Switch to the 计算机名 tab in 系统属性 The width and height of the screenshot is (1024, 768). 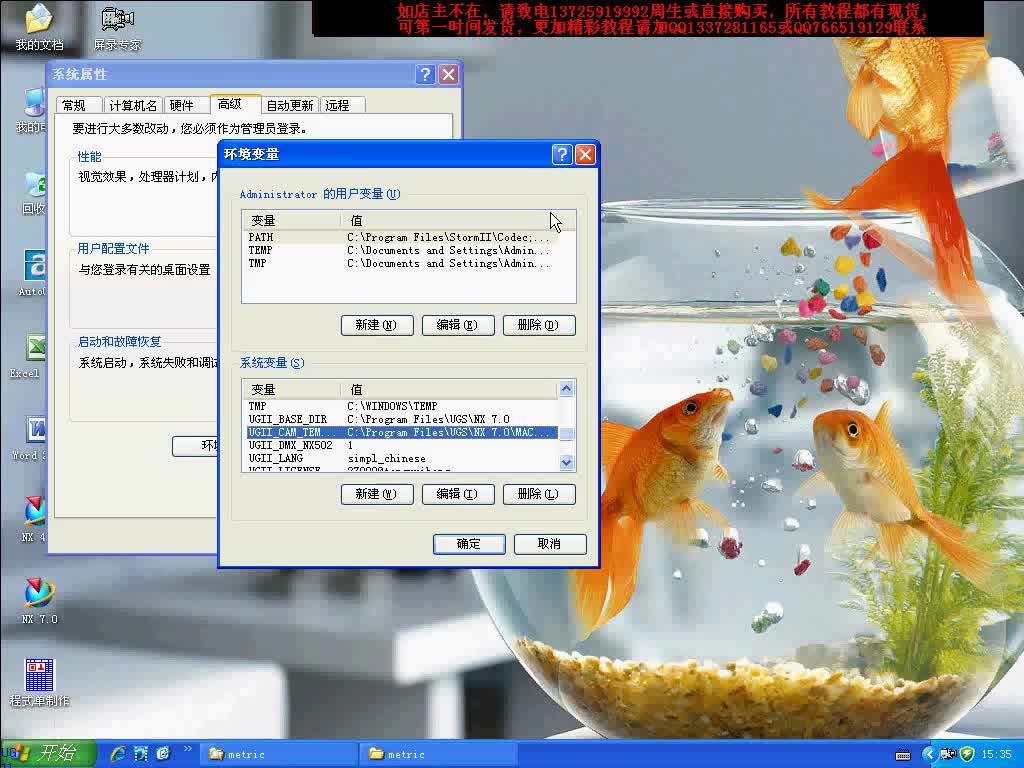133,105
